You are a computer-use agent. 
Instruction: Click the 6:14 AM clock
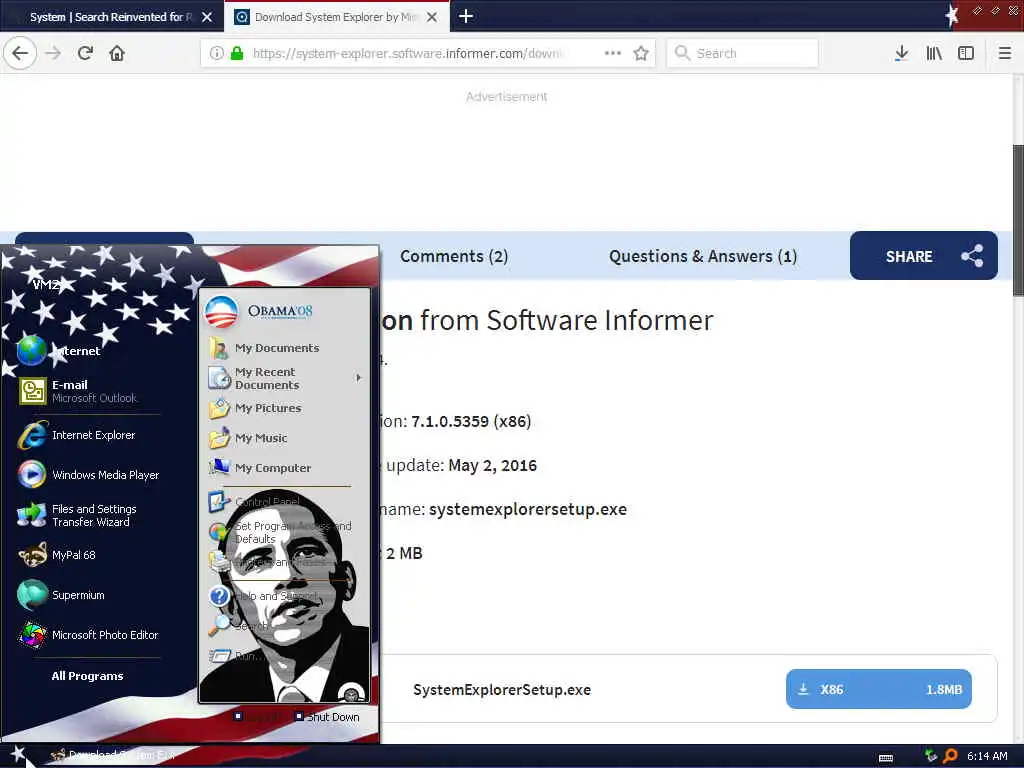pos(987,756)
